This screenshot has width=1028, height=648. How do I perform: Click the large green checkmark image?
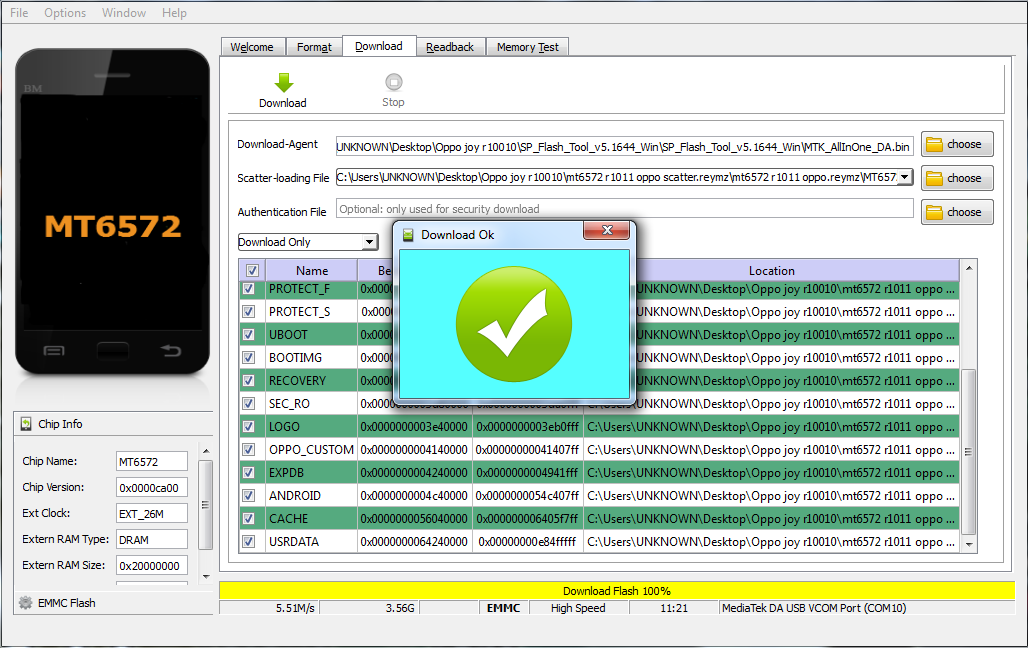click(514, 324)
